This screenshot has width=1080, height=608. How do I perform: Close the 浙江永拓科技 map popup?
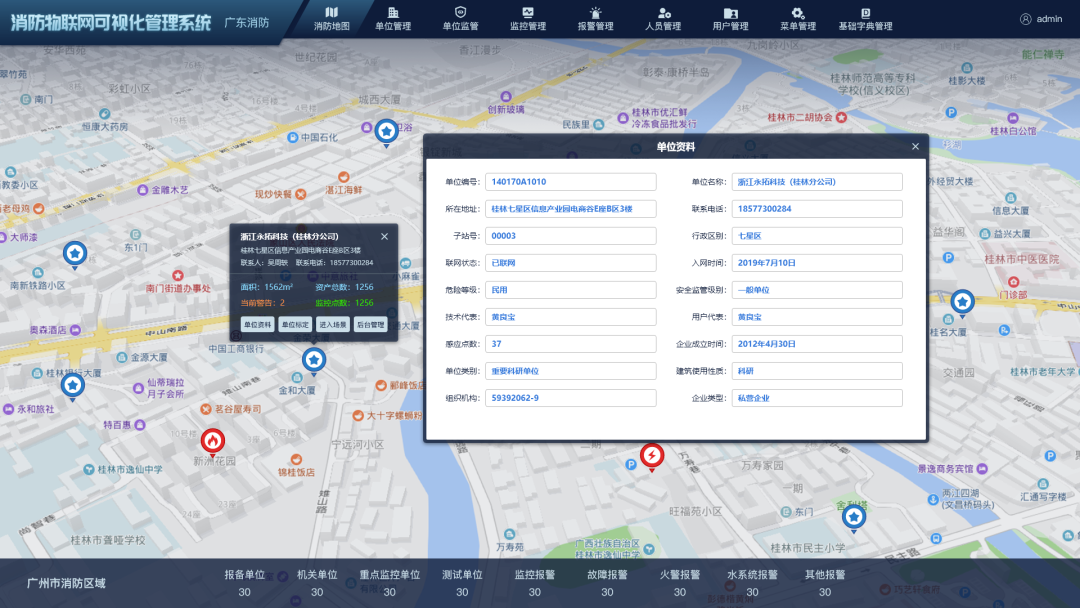click(384, 237)
